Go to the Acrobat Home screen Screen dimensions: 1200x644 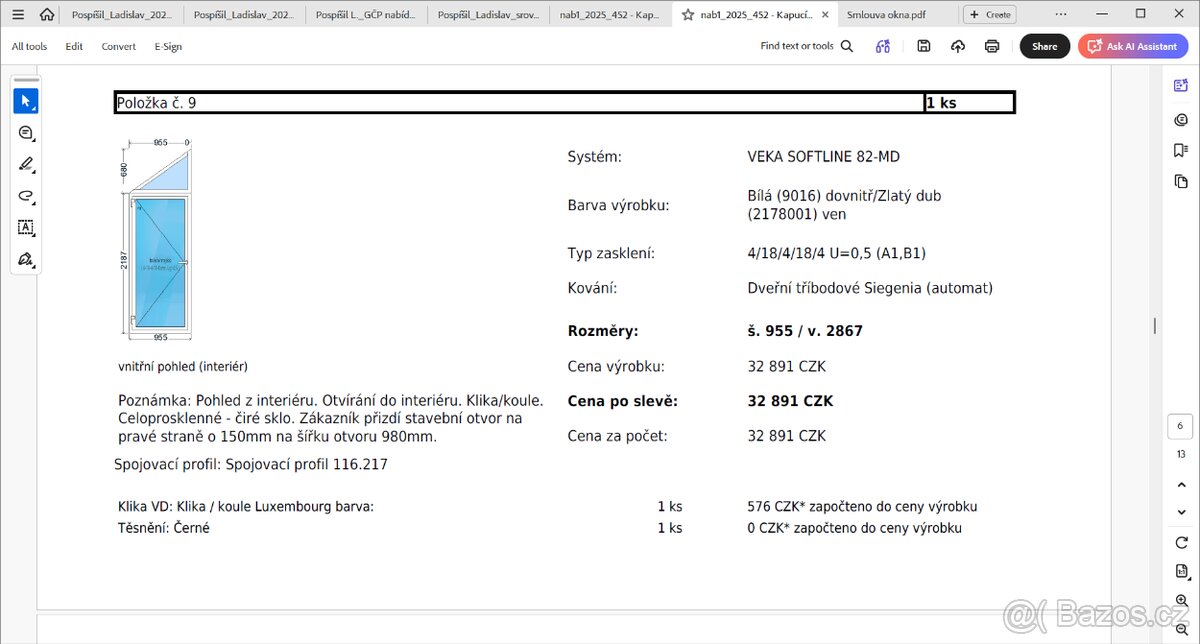click(x=46, y=14)
